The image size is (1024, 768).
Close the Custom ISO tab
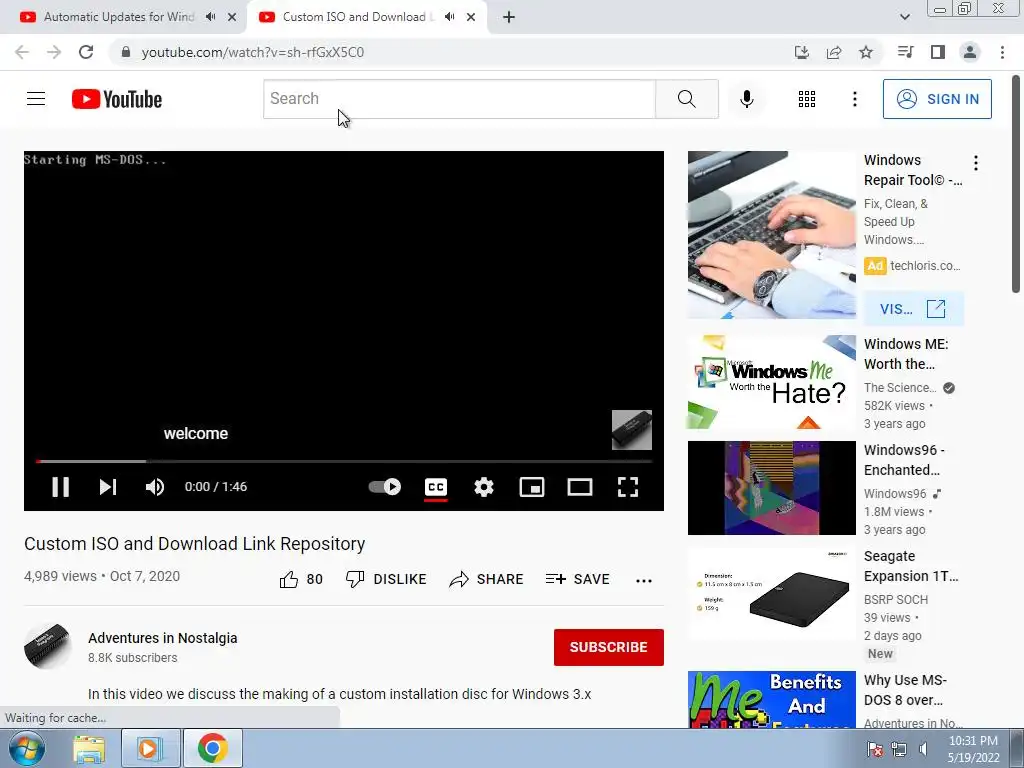[x=471, y=17]
